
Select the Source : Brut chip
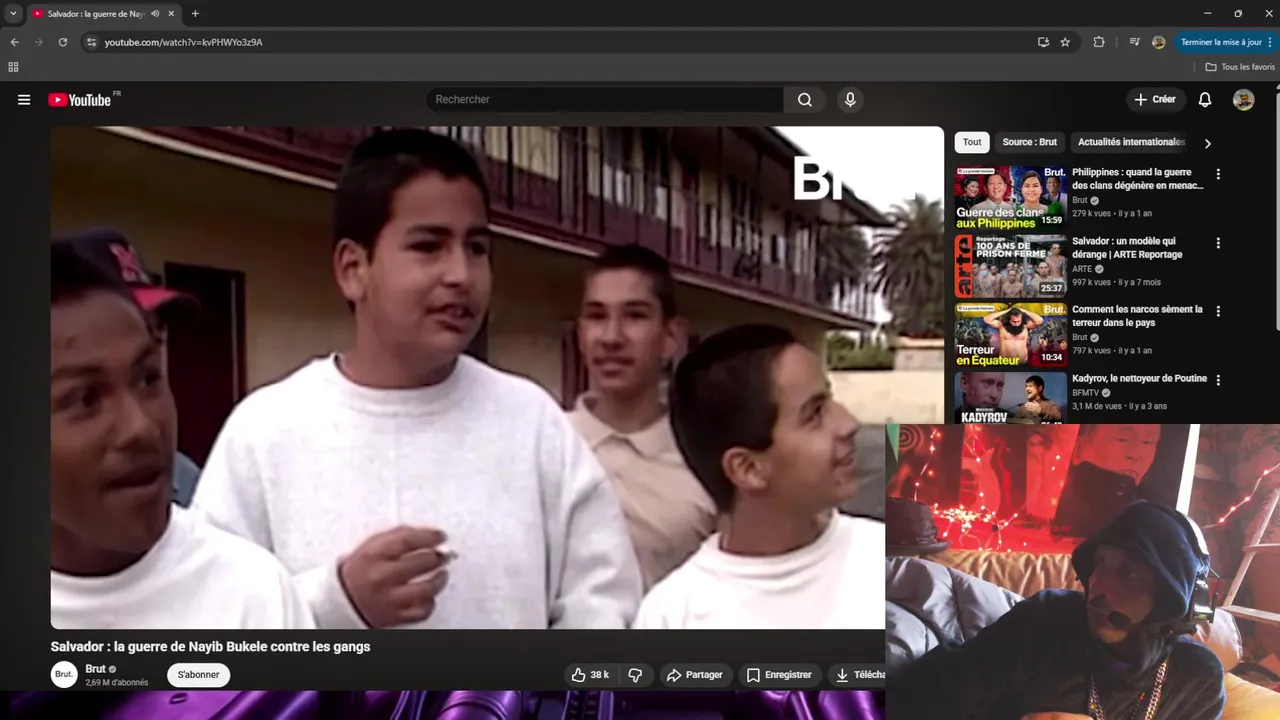click(1029, 142)
